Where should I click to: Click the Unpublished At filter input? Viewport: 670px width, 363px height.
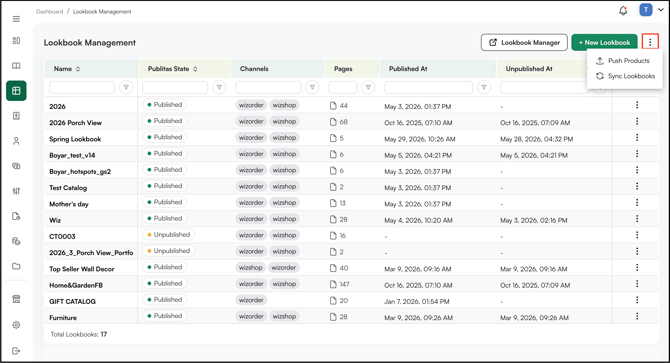pyautogui.click(x=544, y=87)
